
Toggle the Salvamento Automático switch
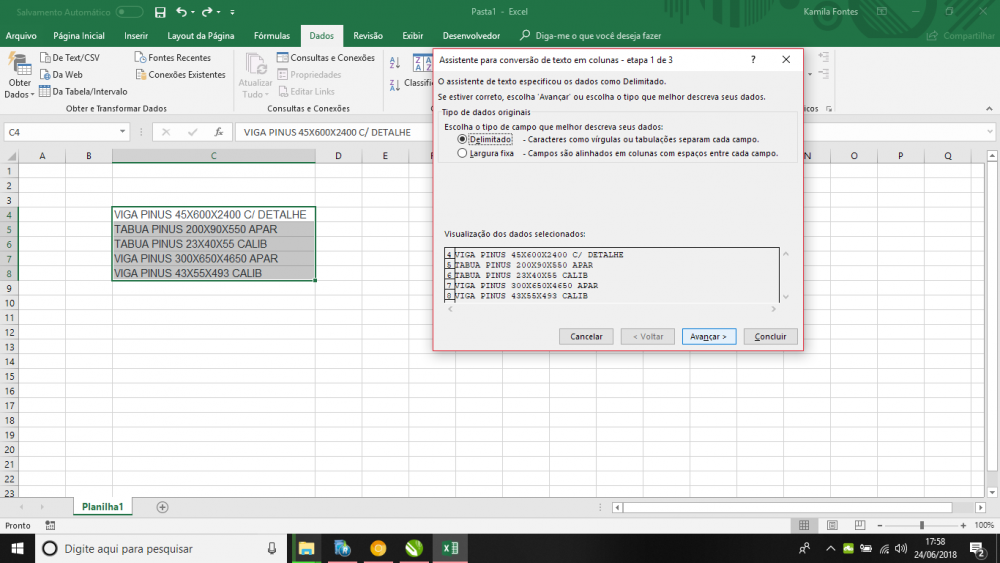130,12
